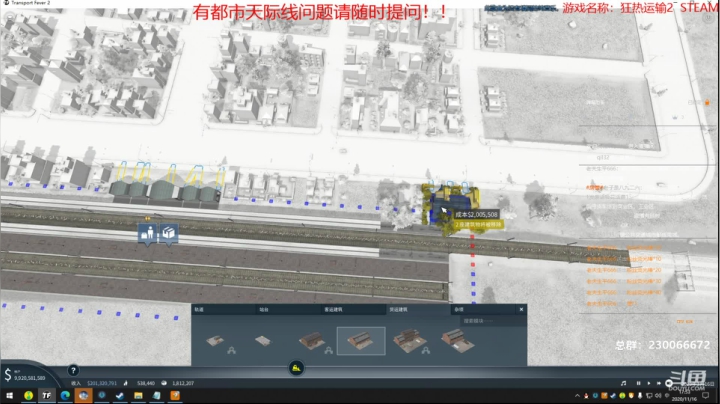This screenshot has width=720, height=404.
Task: Select the sixth cargo building with yard
Action: (457, 341)
